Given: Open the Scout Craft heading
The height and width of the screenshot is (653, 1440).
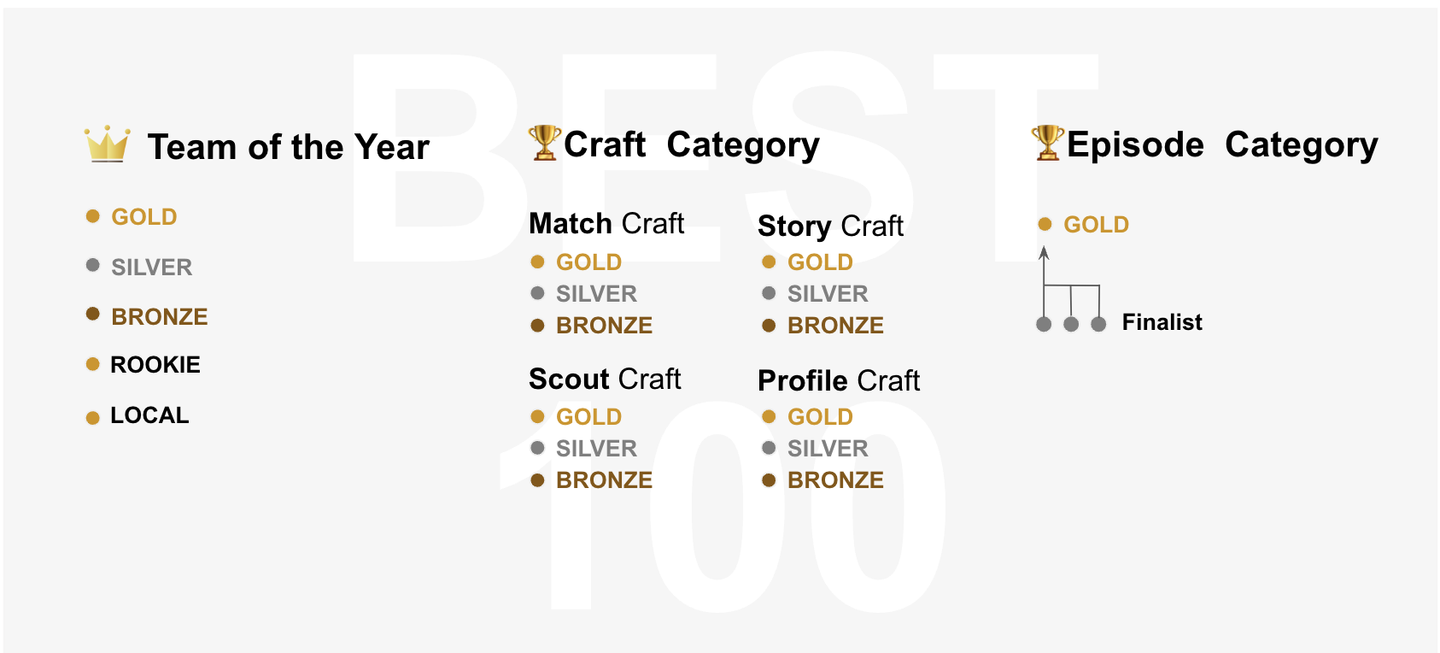Looking at the screenshot, I should (604, 379).
